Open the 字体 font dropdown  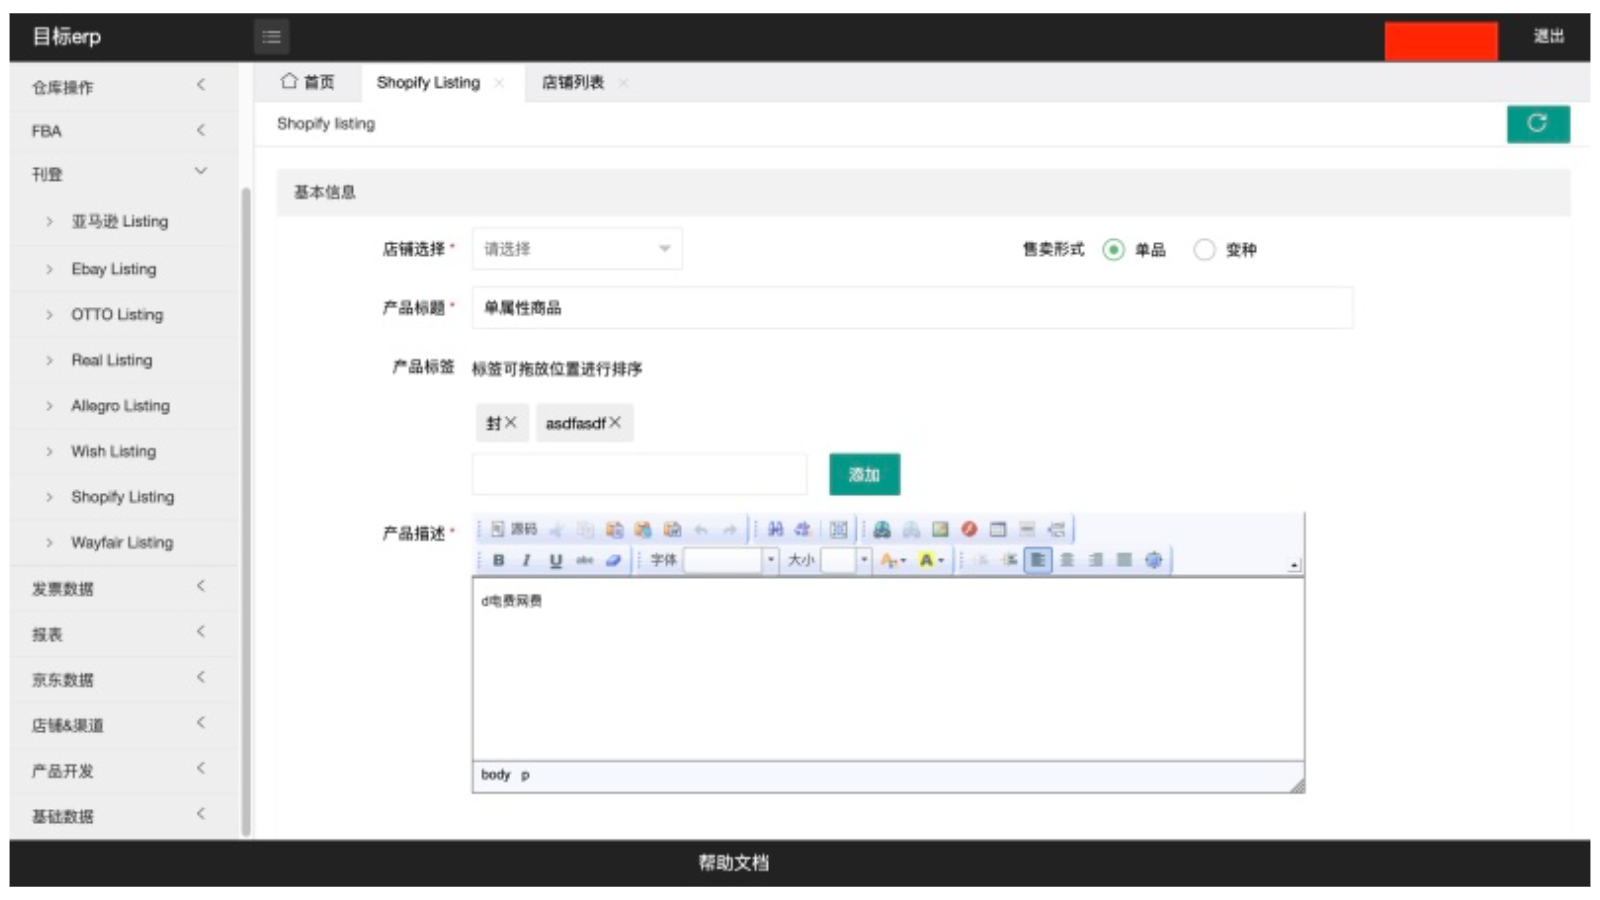pyautogui.click(x=730, y=560)
